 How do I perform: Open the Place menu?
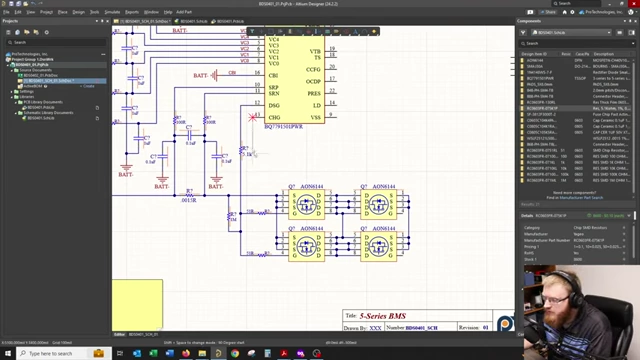[62, 12]
